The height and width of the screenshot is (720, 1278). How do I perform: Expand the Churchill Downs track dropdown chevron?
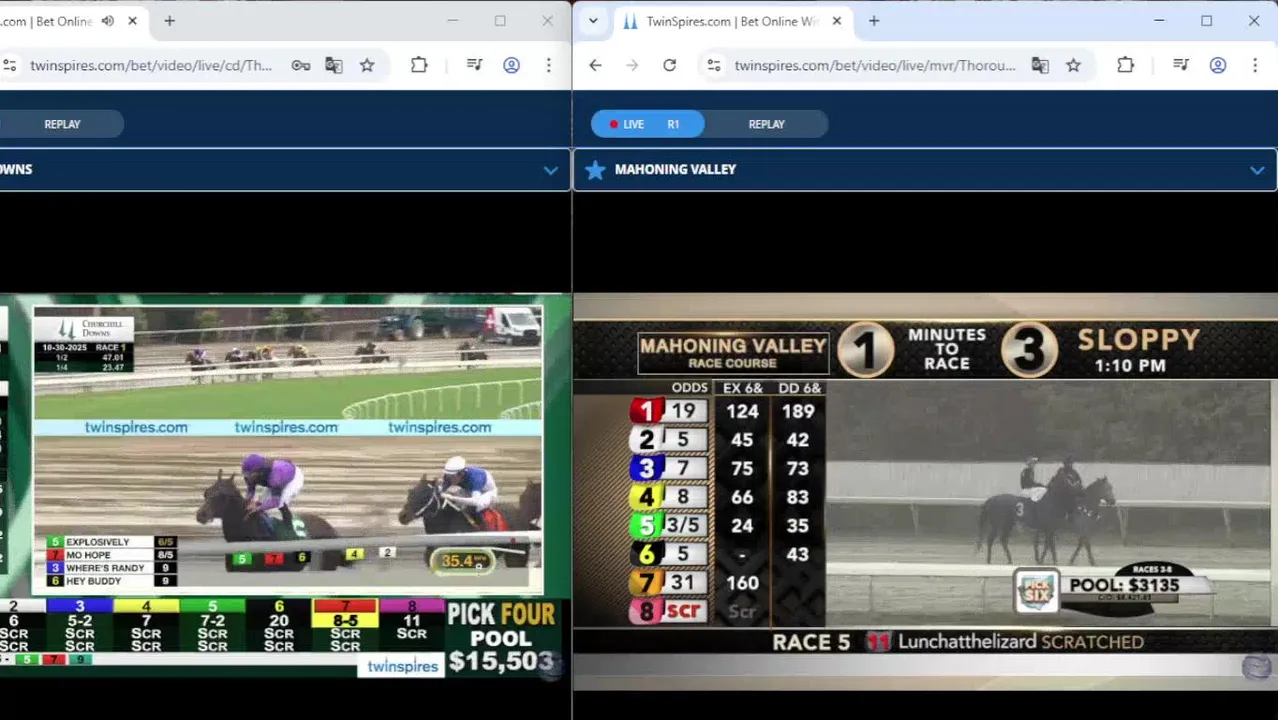click(550, 170)
